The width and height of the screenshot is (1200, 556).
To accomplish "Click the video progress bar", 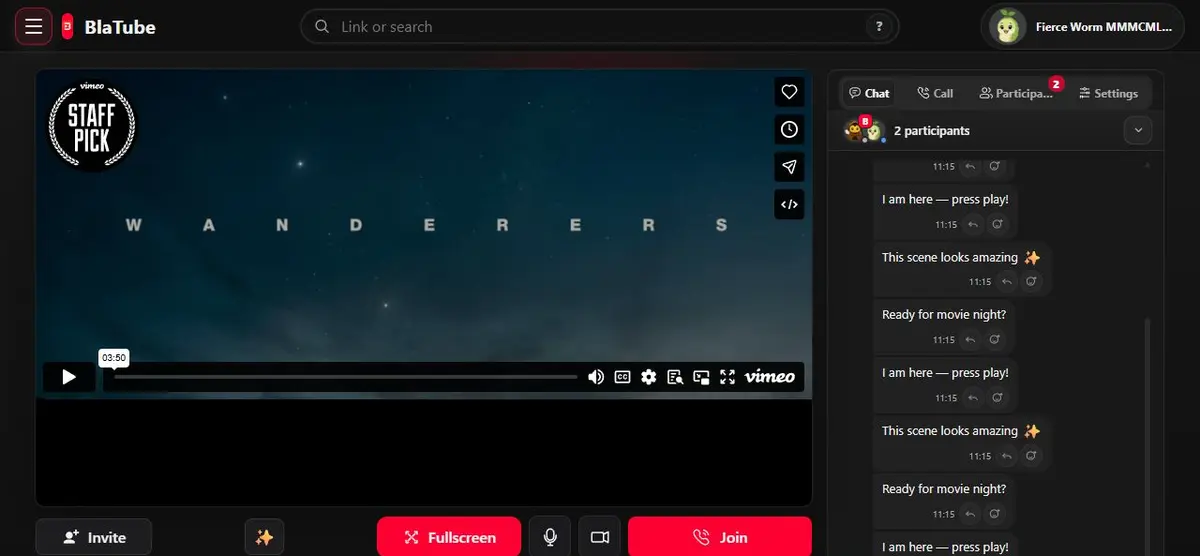I will (346, 377).
